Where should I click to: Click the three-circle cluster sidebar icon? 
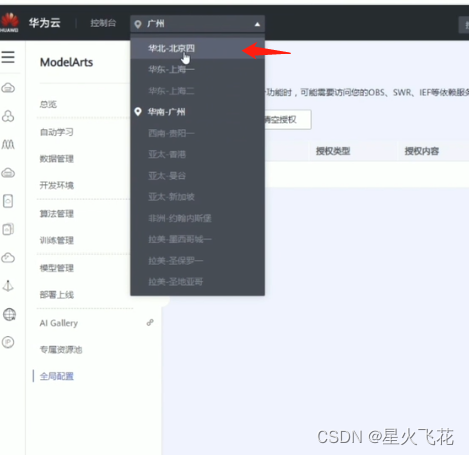(x=8, y=116)
